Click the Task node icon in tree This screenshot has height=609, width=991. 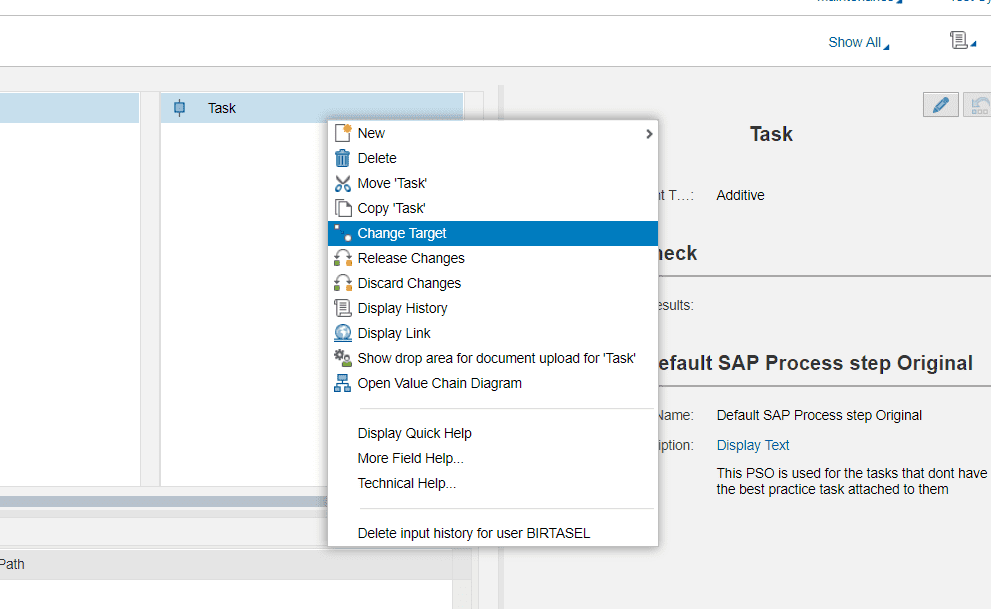point(179,108)
